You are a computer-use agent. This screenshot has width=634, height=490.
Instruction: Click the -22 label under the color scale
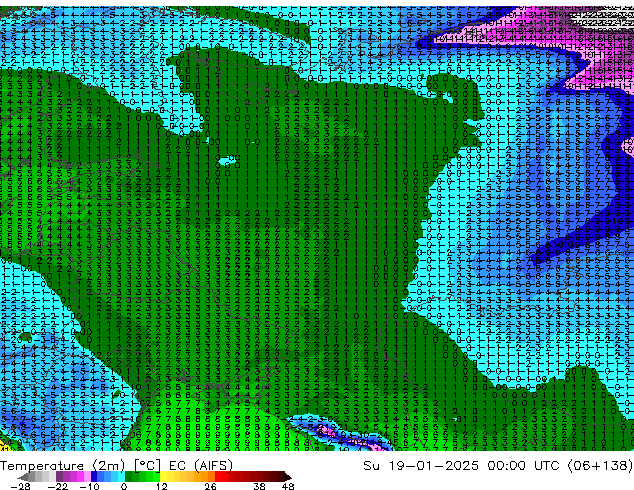click(x=58, y=486)
